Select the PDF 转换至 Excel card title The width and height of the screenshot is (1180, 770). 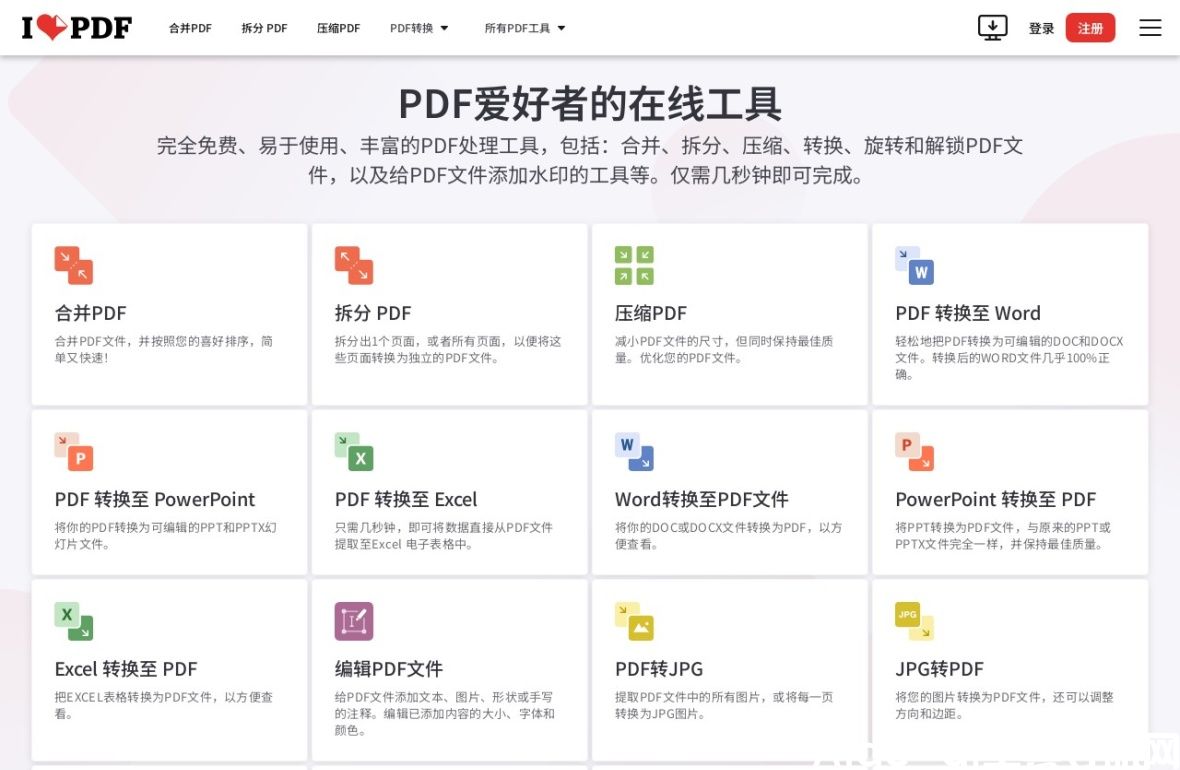(406, 499)
